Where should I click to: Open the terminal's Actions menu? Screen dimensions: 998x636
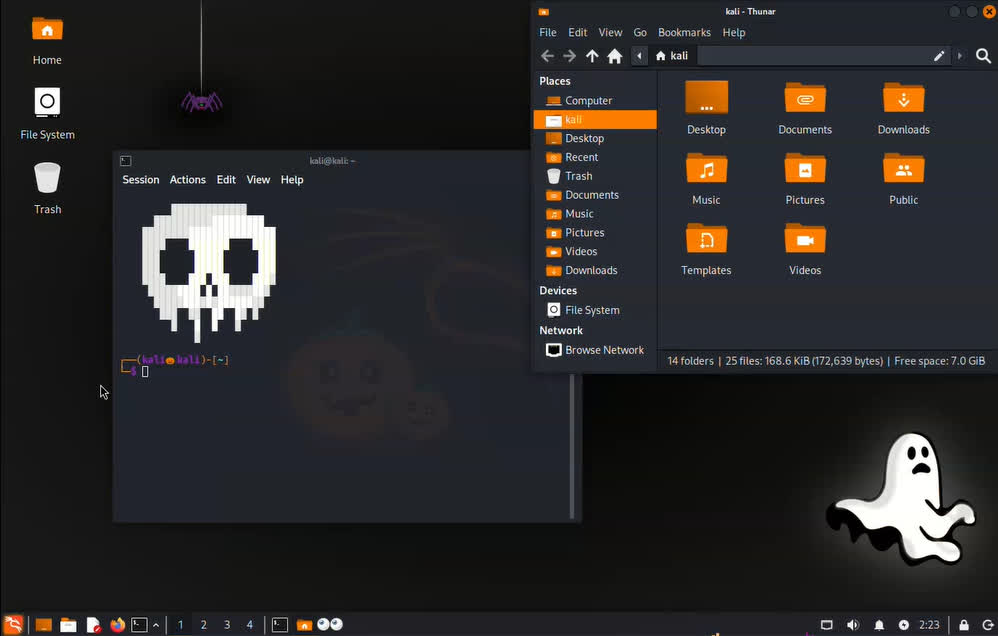pyautogui.click(x=187, y=180)
